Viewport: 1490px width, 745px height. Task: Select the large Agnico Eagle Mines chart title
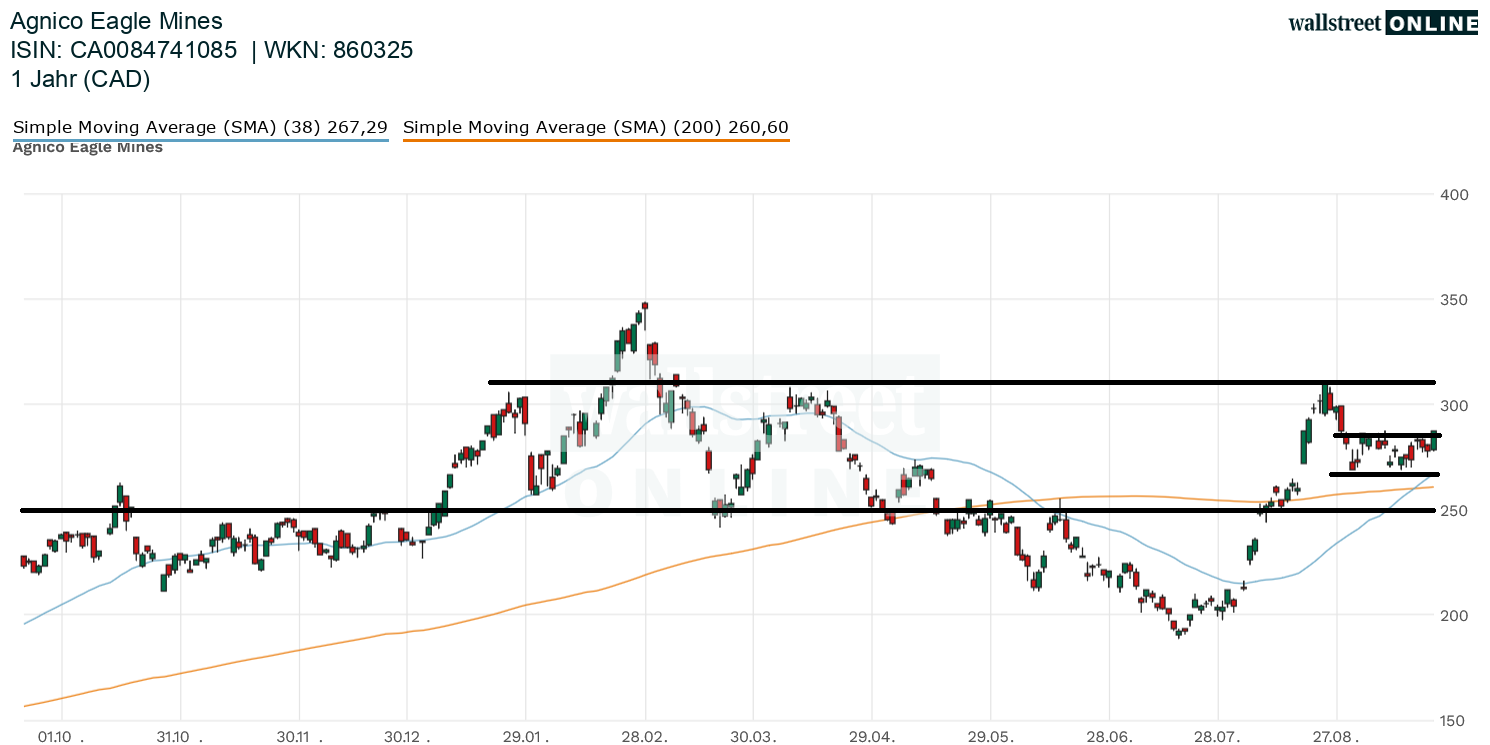click(x=116, y=21)
